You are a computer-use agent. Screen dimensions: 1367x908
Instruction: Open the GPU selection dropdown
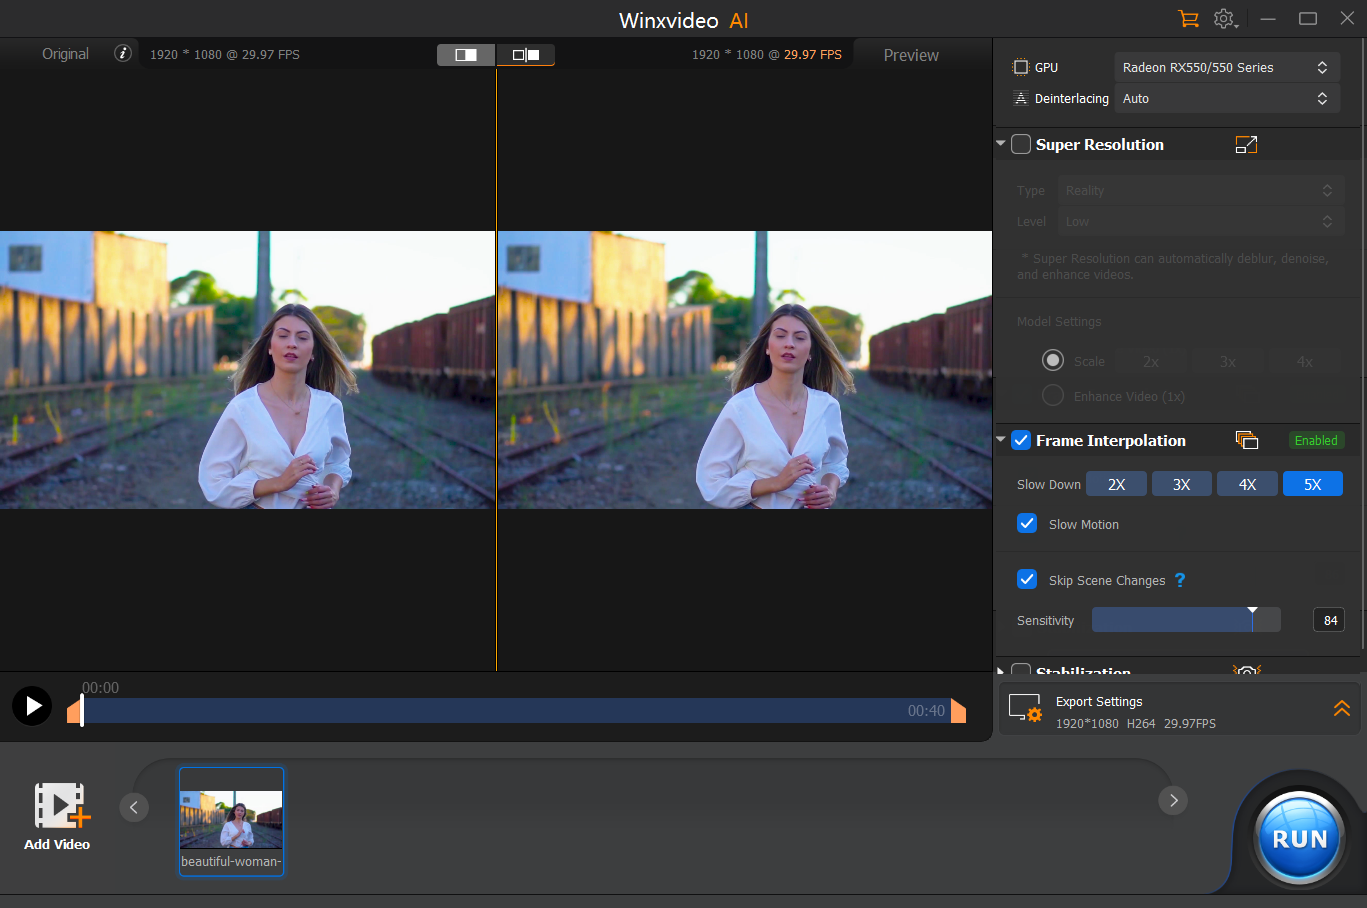tap(1226, 67)
